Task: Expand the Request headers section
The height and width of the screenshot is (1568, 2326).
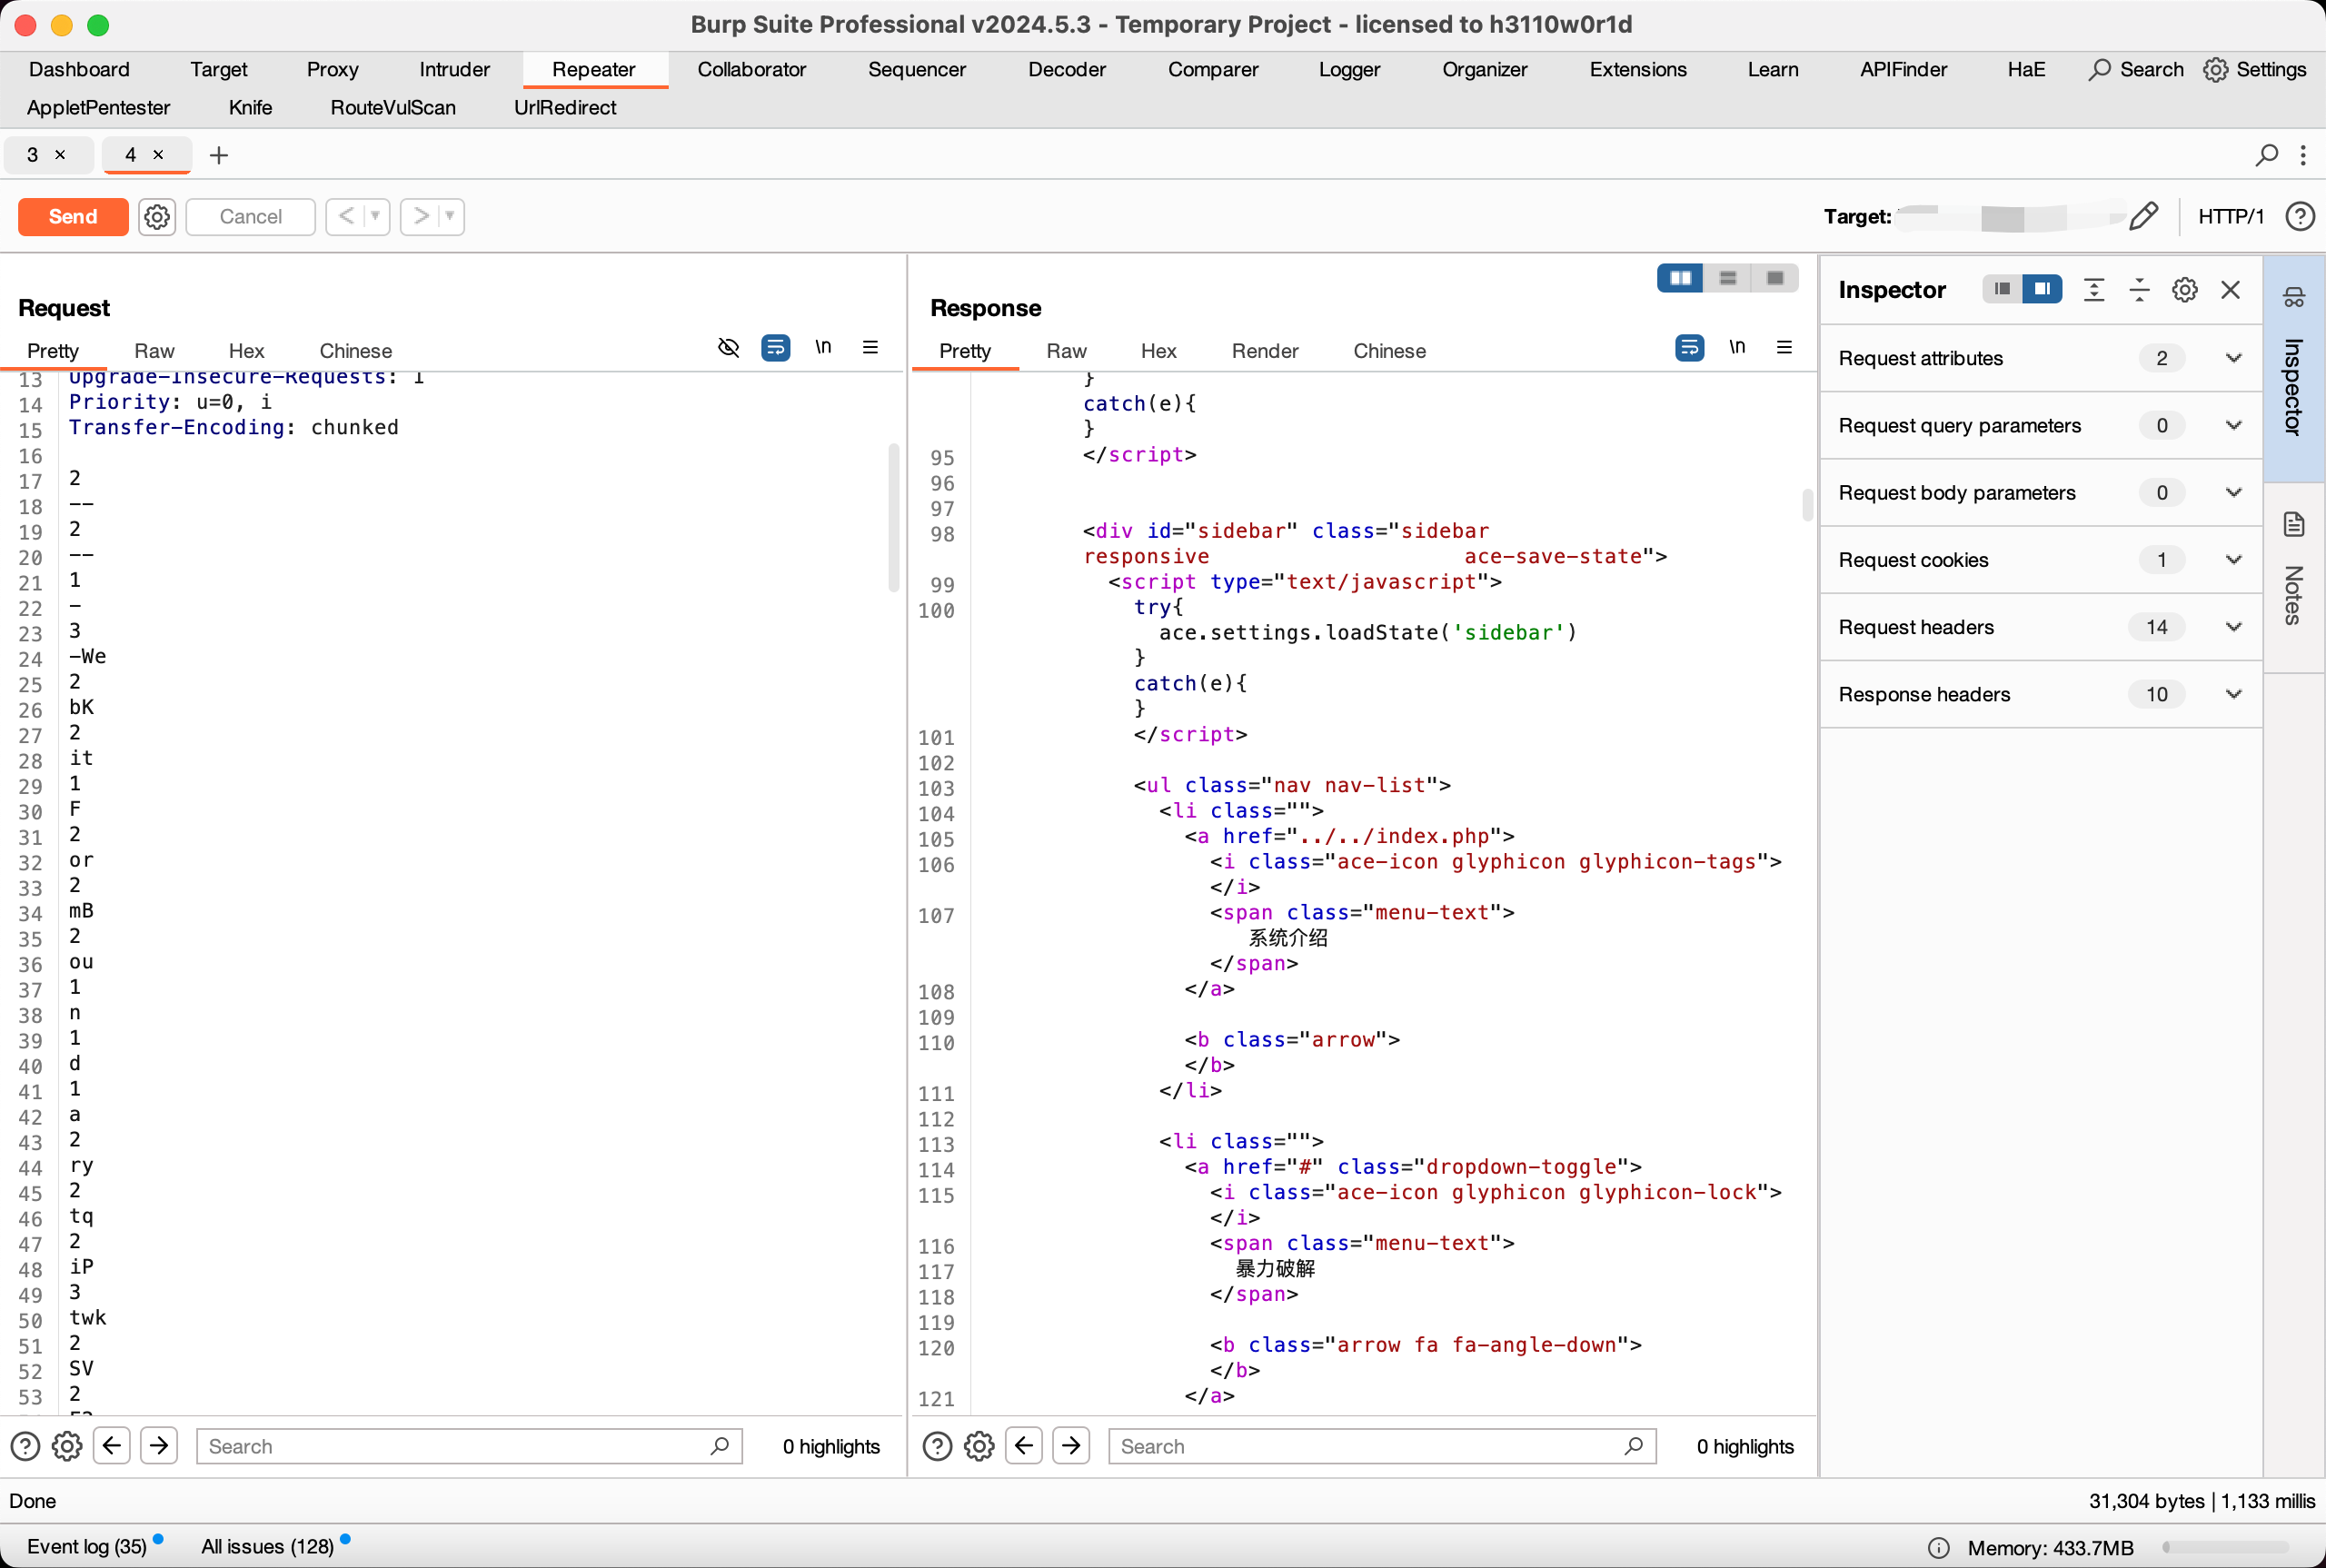Action: coord(2233,627)
